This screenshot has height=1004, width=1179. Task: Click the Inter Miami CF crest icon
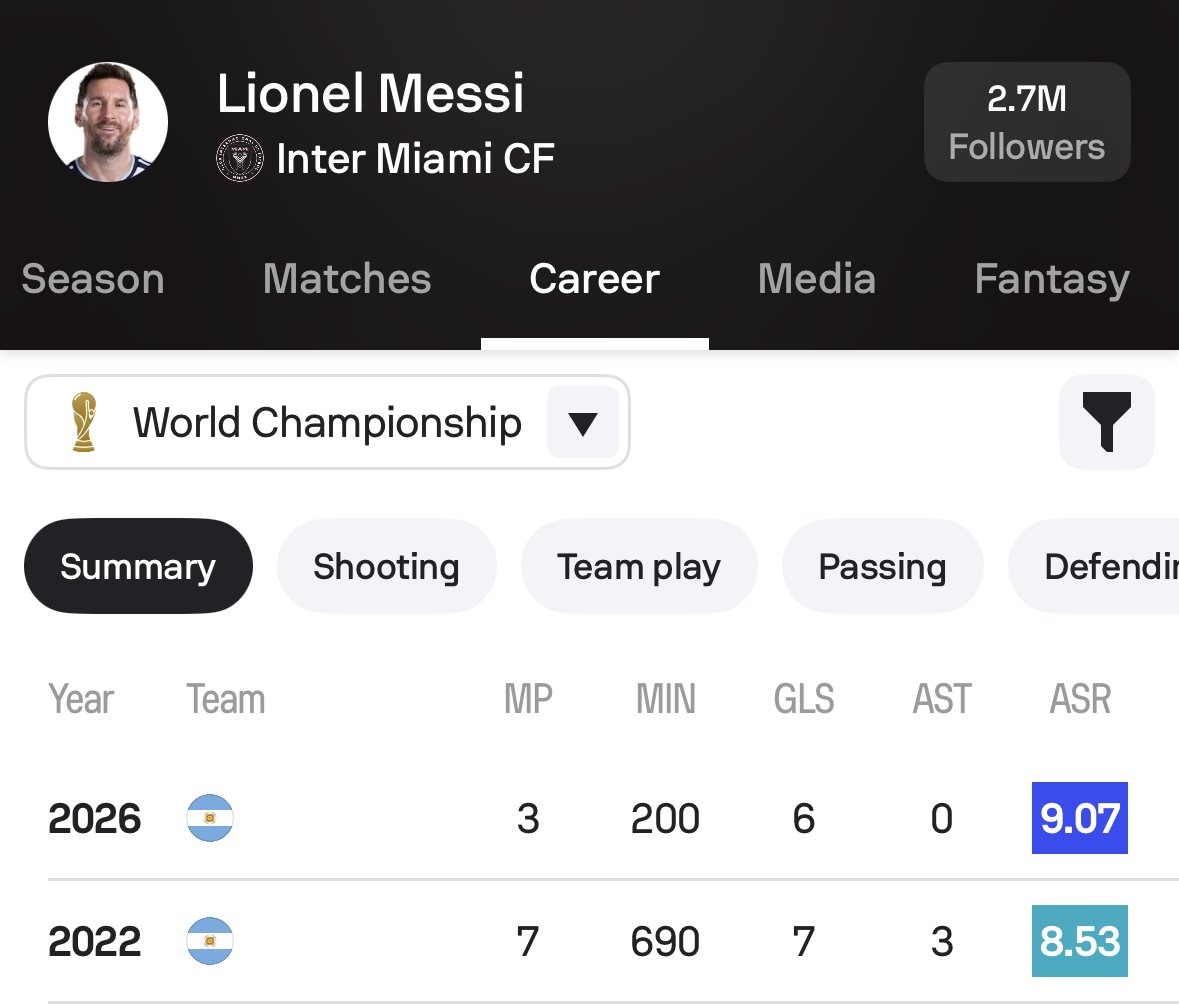tap(239, 158)
